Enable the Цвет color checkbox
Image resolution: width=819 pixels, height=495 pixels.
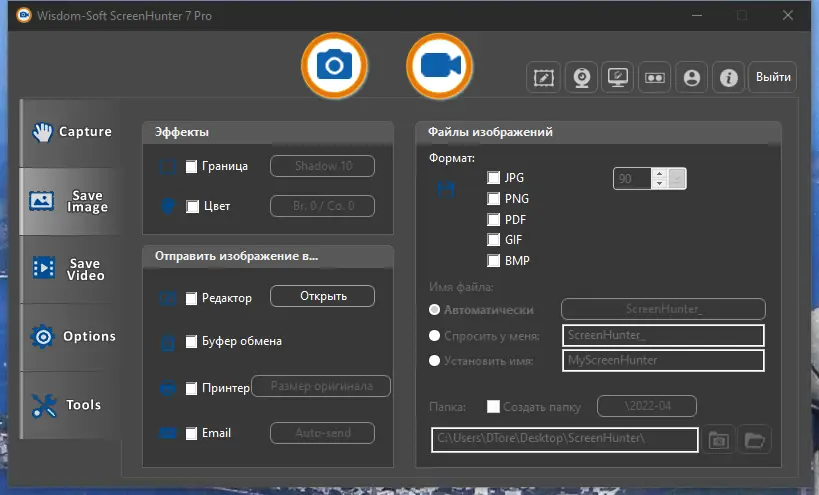coord(192,206)
